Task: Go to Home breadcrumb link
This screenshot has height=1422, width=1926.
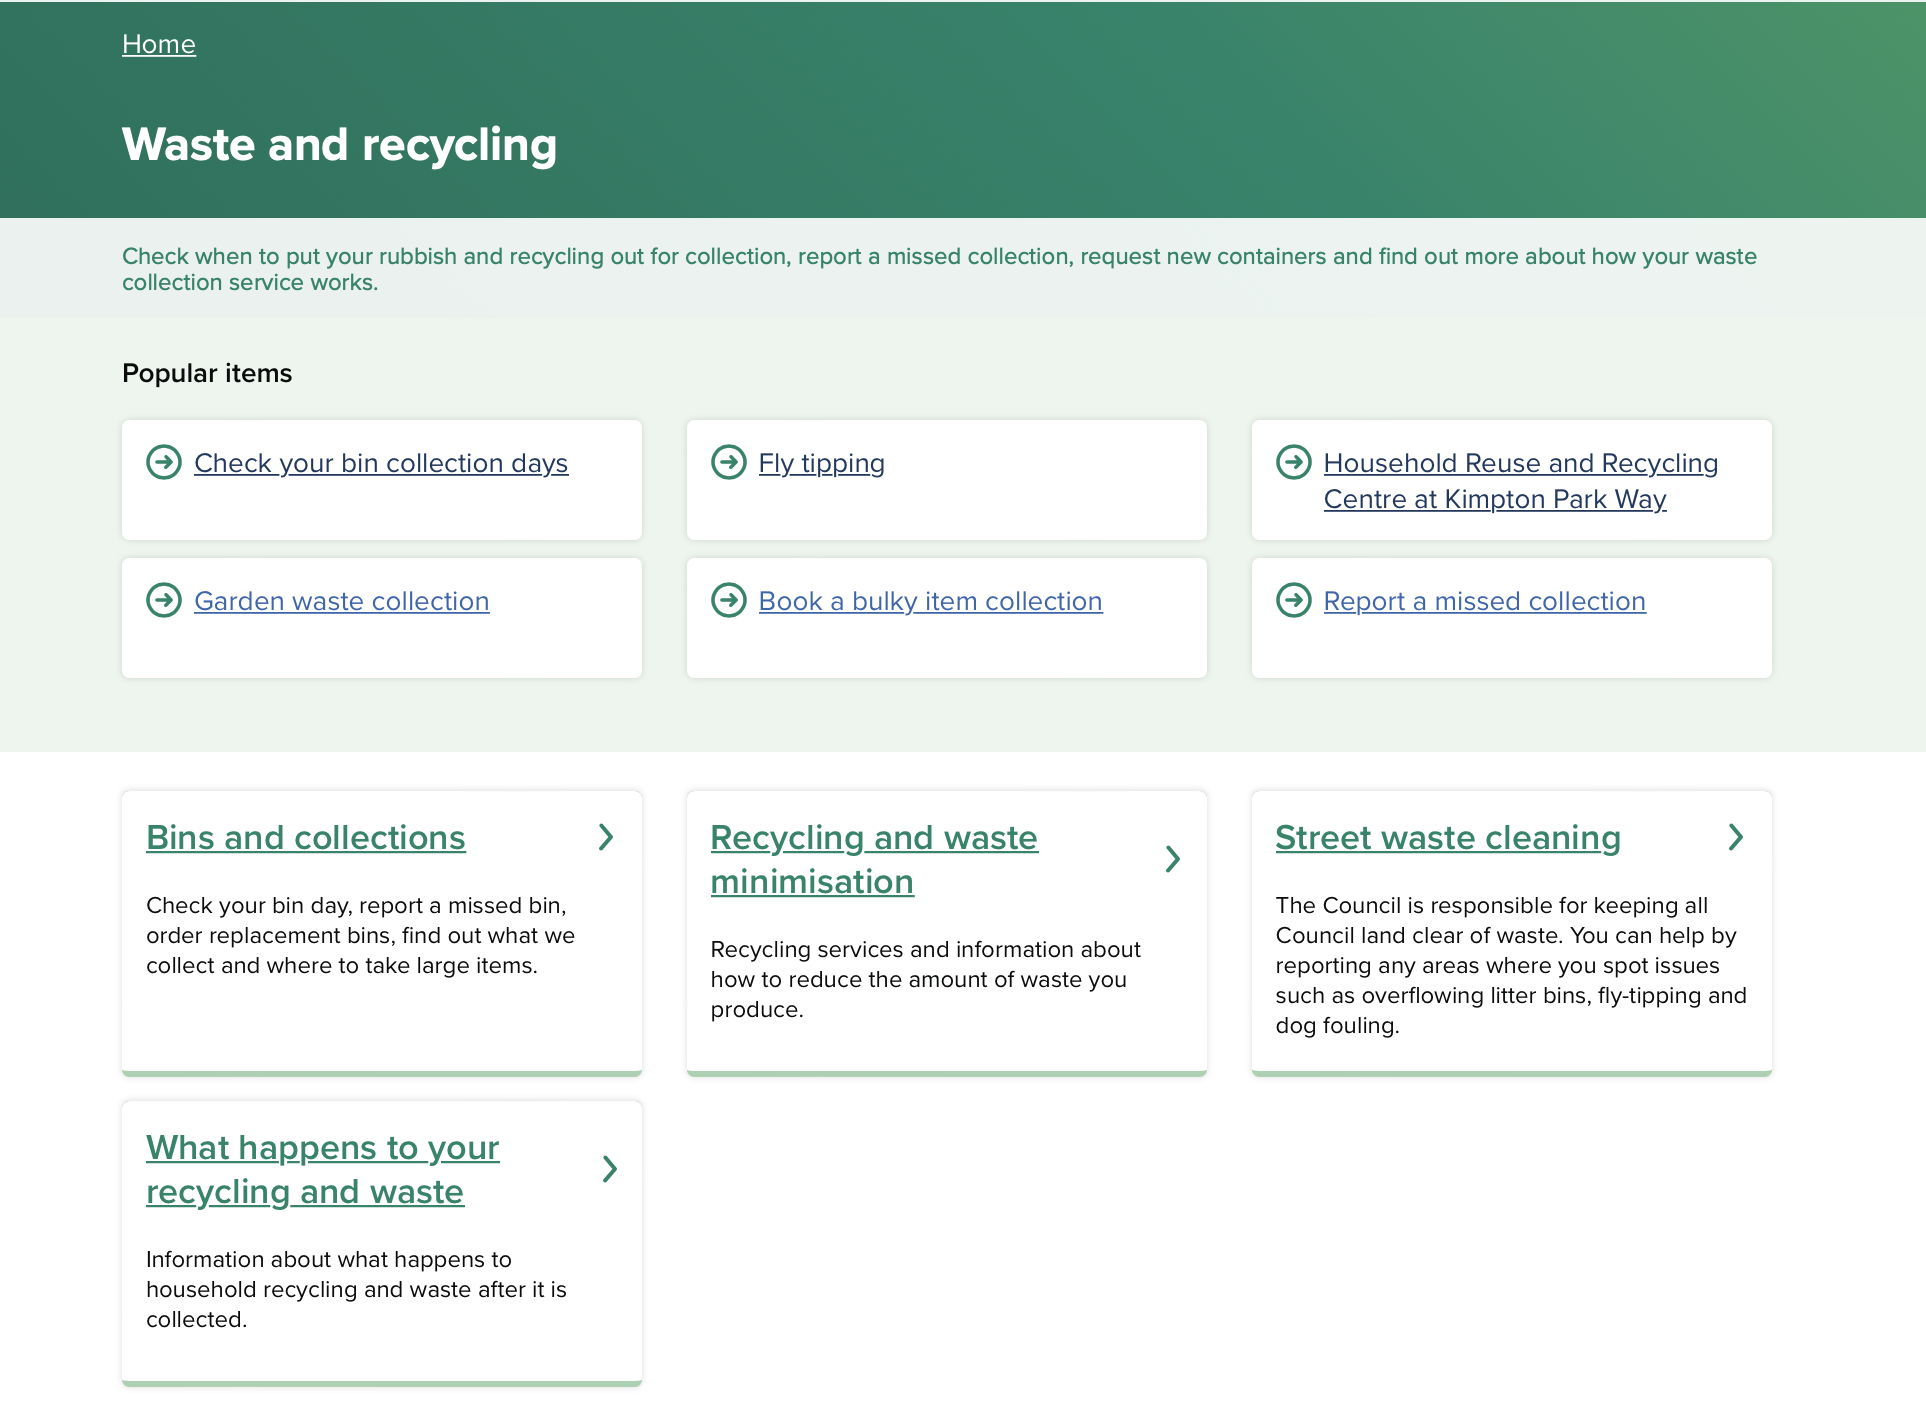Action: (x=159, y=44)
